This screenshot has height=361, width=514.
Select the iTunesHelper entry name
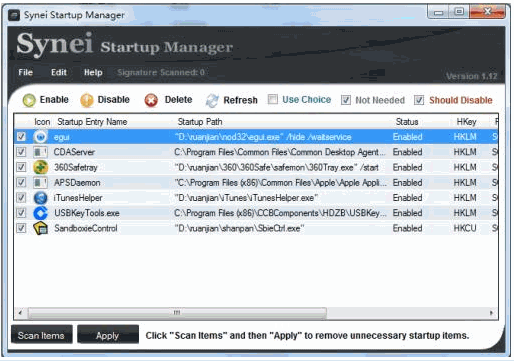click(78, 198)
